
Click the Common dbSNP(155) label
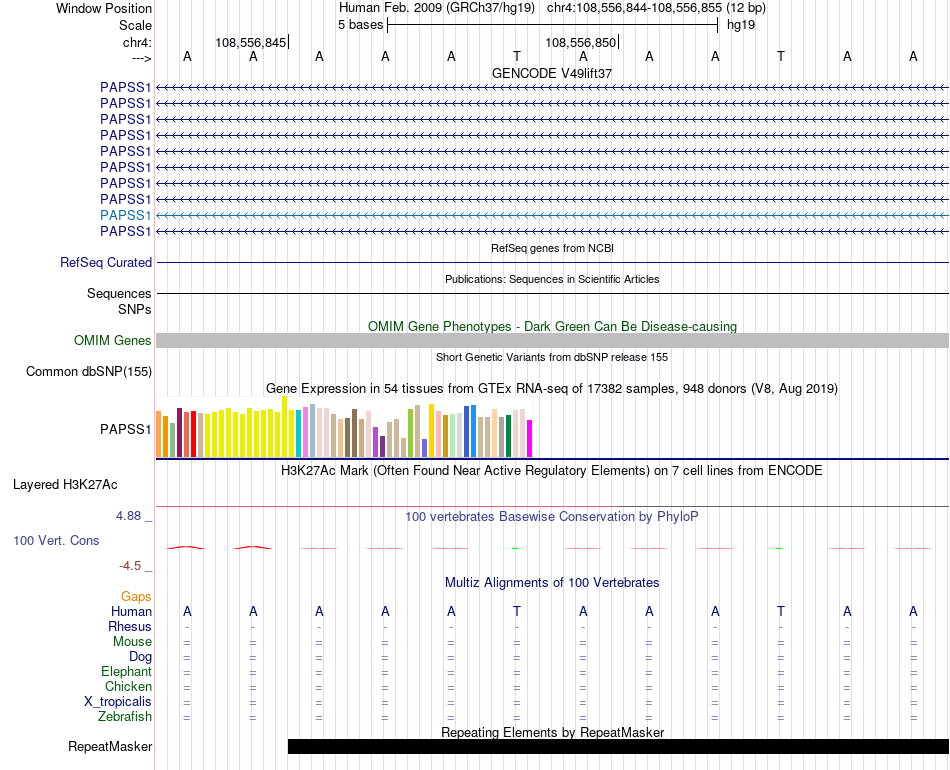click(89, 371)
